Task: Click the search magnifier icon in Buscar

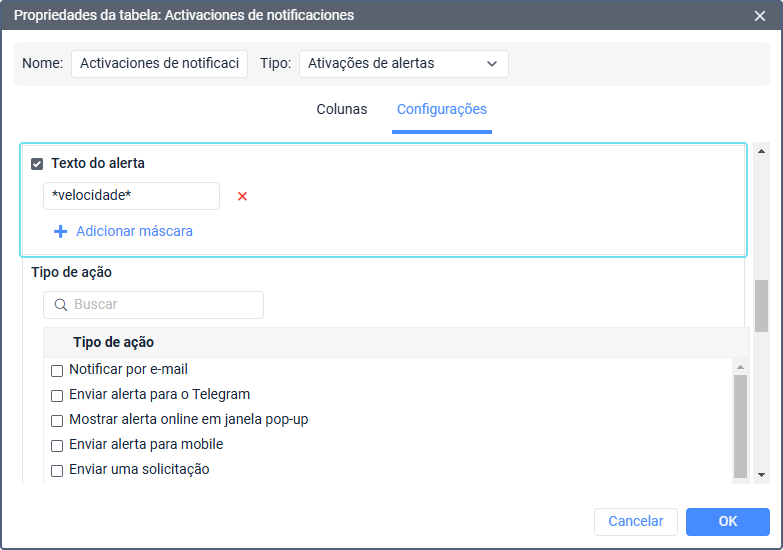Action: [61, 305]
